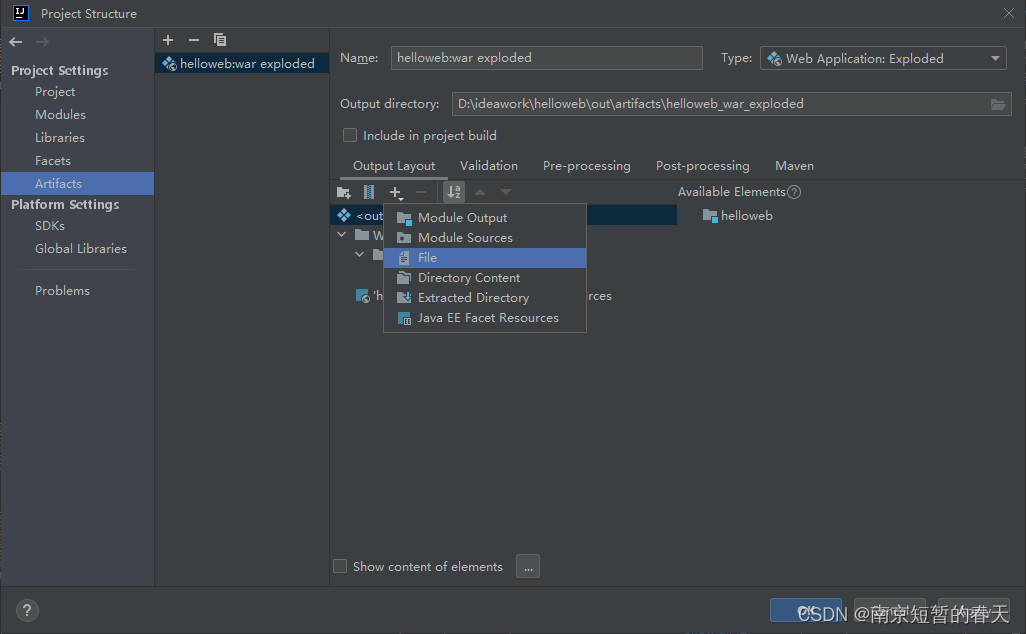
Task: Choose Extracted Directory menu entry
Action: (485, 298)
